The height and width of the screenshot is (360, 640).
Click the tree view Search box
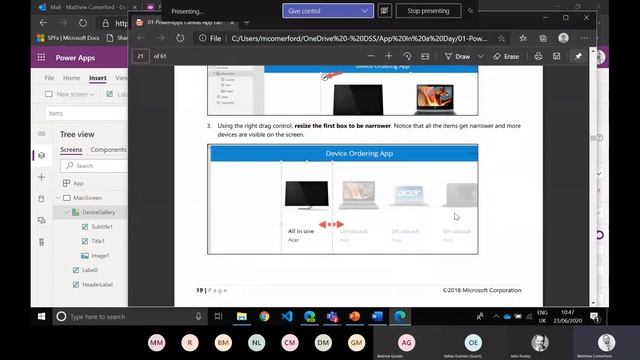[94, 166]
